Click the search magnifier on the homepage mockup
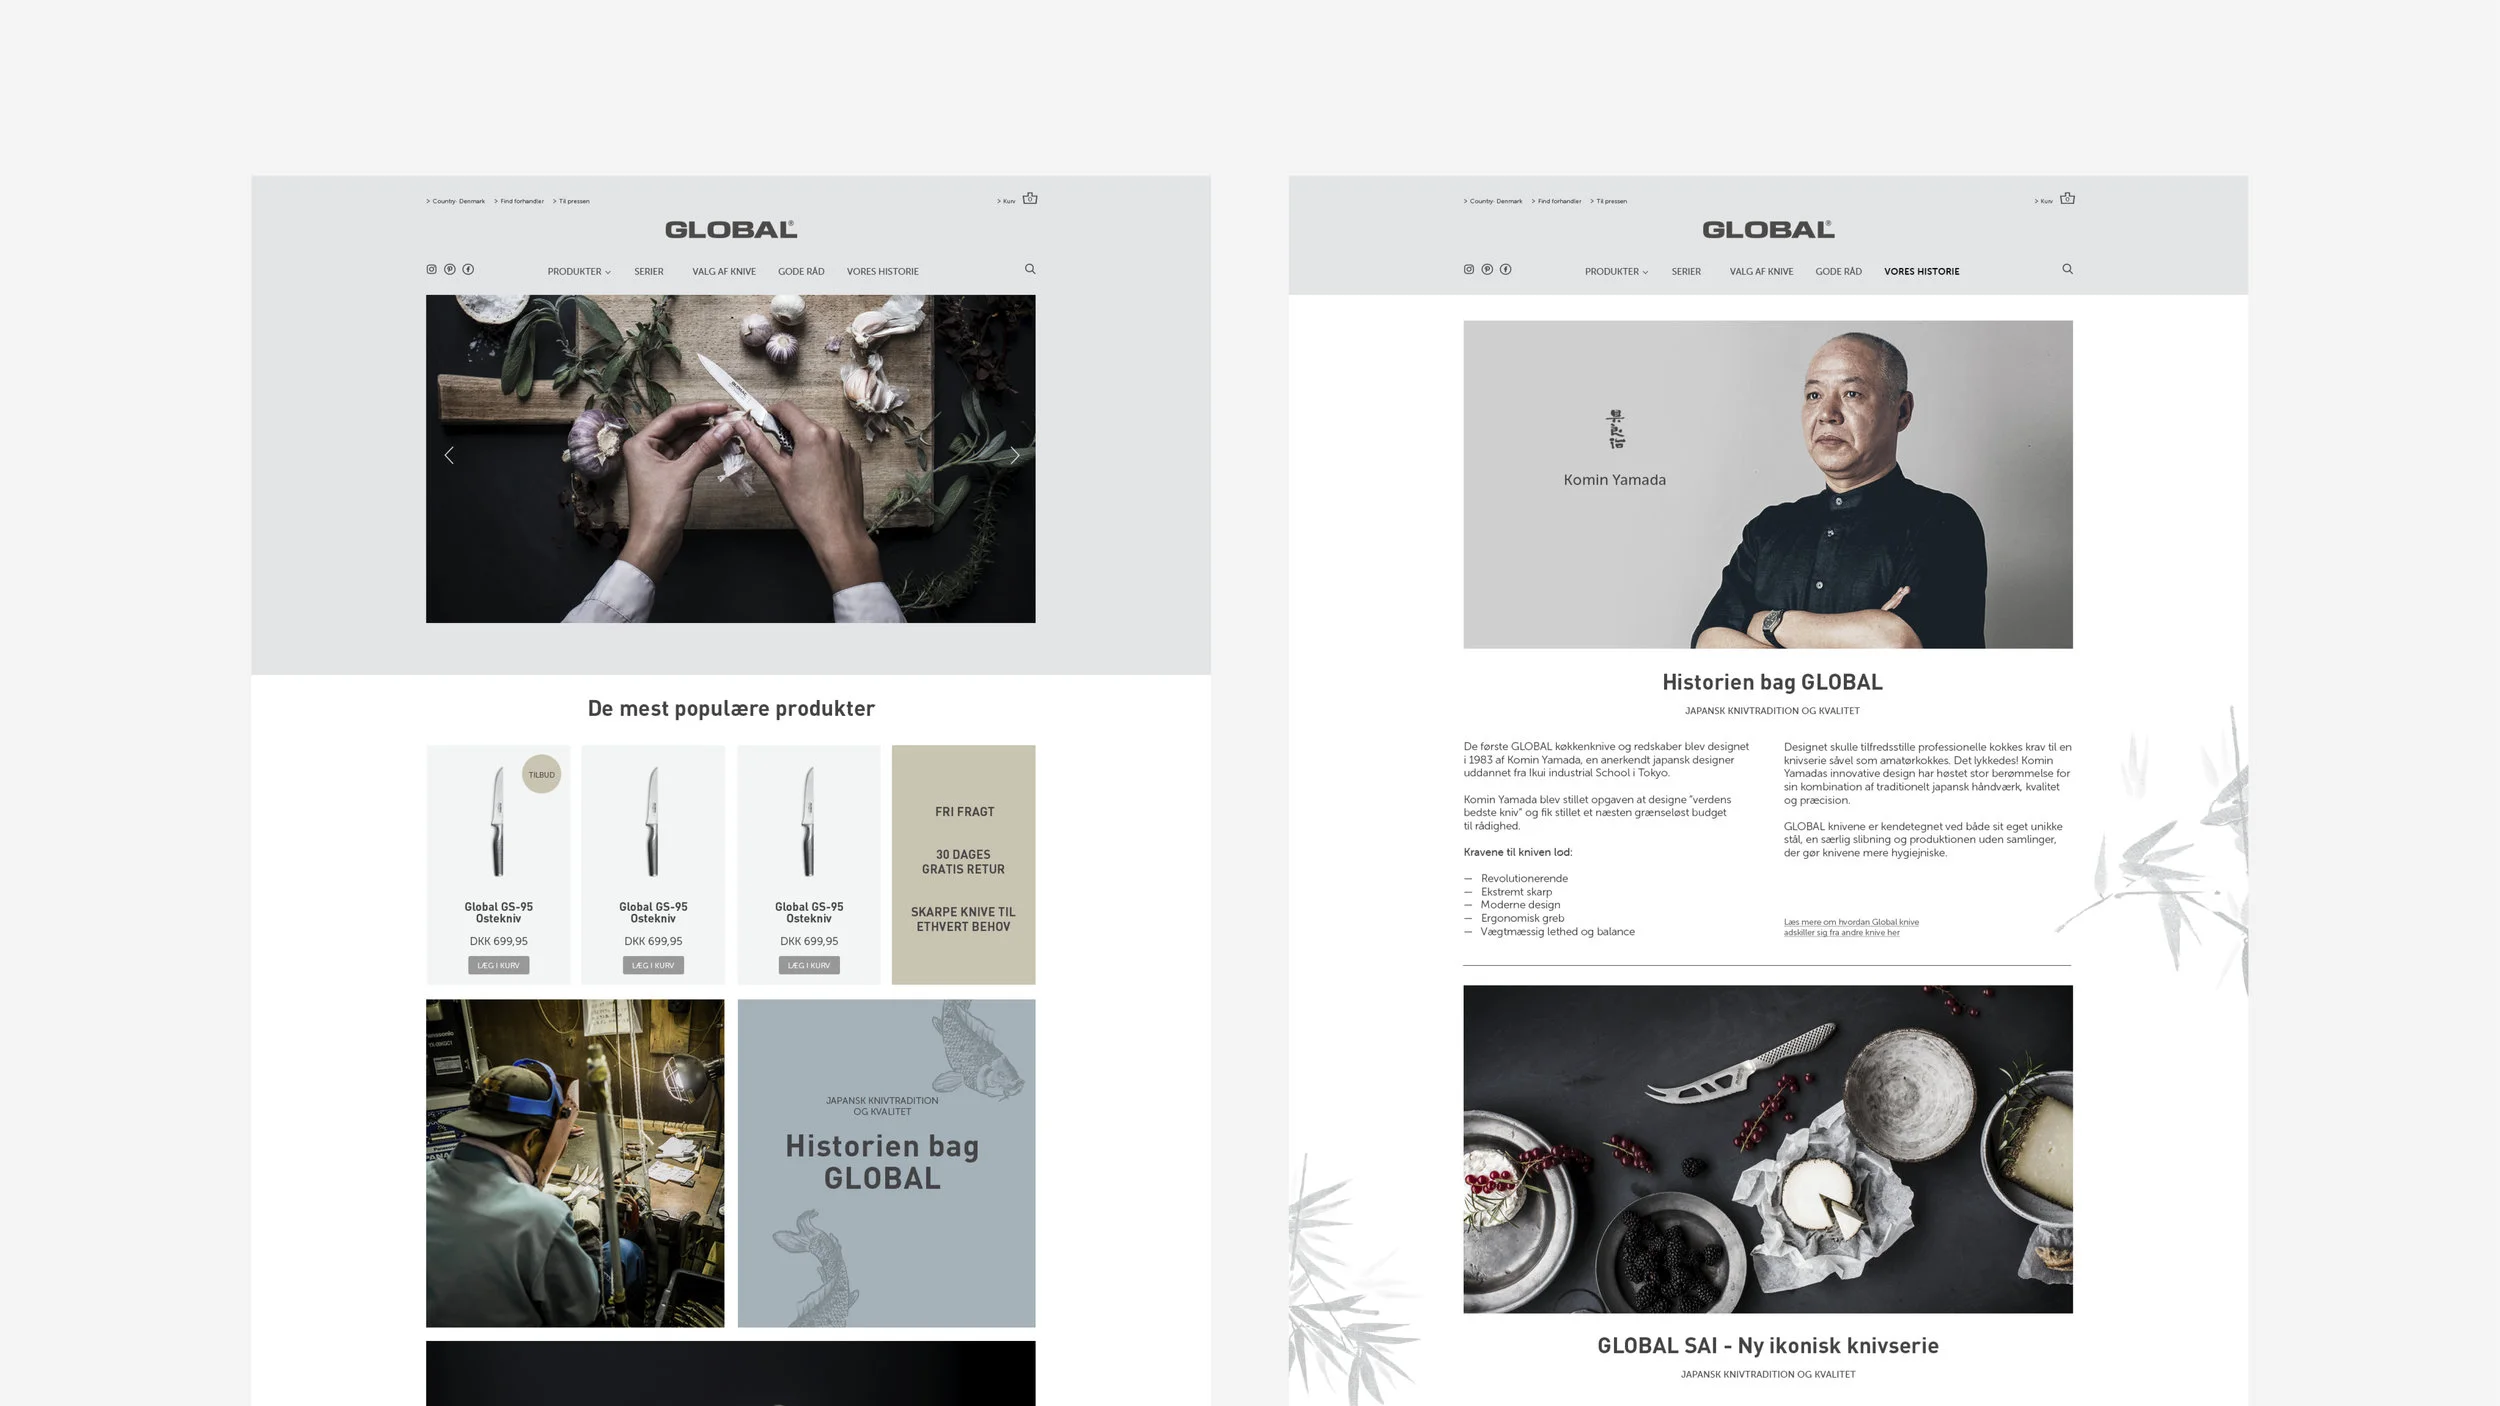The height and width of the screenshot is (1406, 2500). [1030, 269]
